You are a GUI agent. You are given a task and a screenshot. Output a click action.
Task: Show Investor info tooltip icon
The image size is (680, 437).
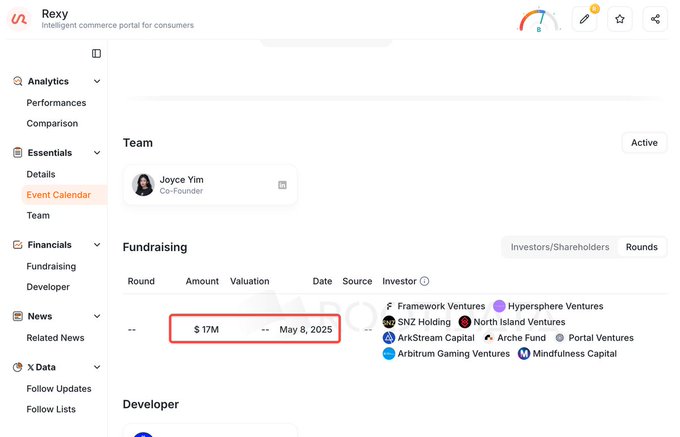425,281
